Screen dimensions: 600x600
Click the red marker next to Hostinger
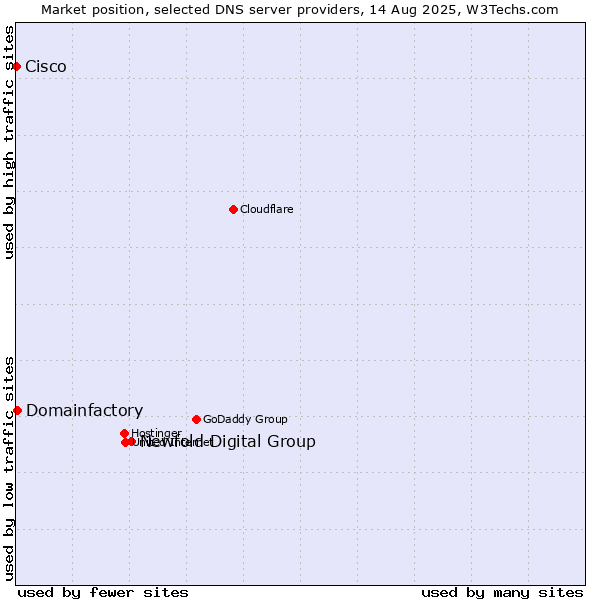(x=124, y=434)
